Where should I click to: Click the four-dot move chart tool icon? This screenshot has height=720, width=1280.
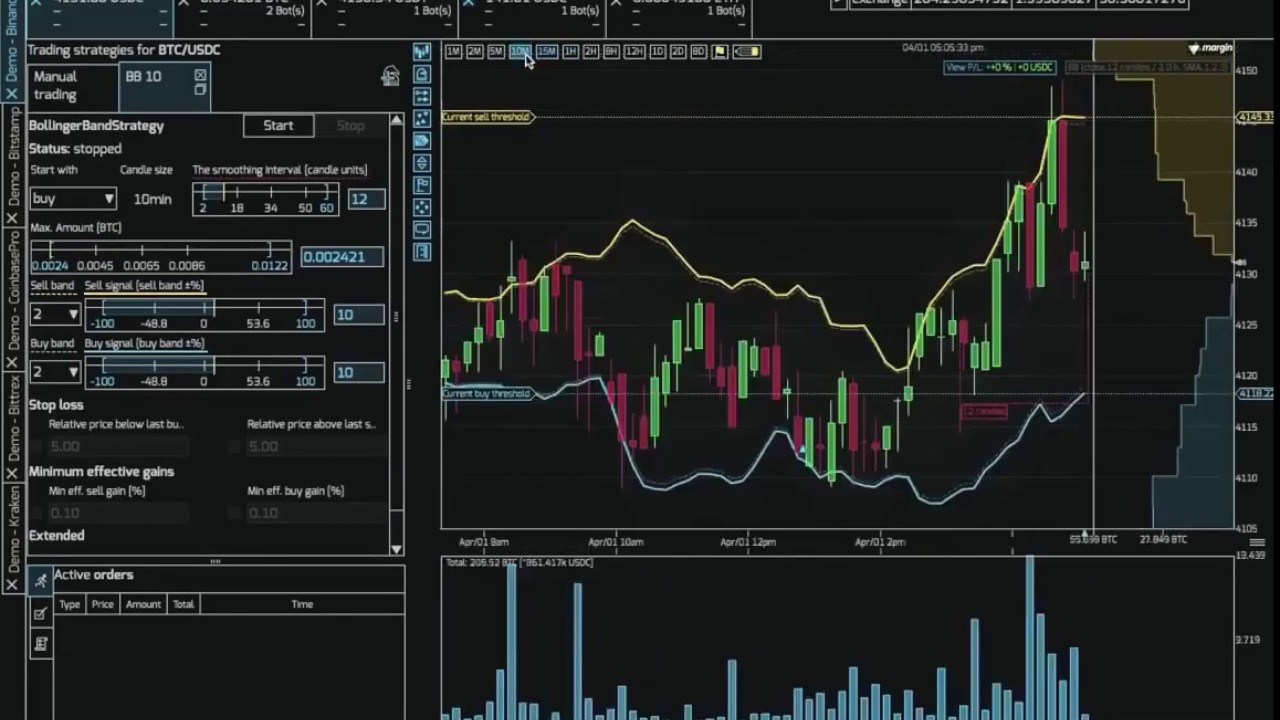click(422, 207)
